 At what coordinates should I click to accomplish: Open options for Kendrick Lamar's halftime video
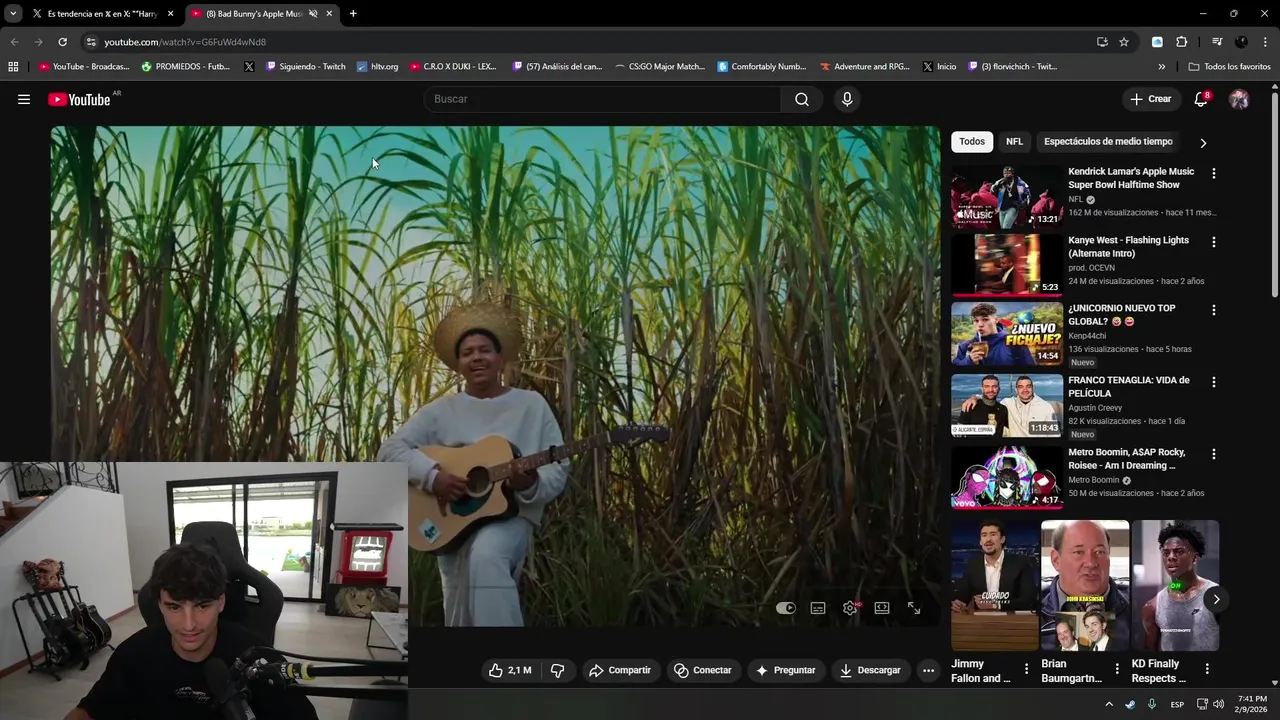[x=1214, y=173]
